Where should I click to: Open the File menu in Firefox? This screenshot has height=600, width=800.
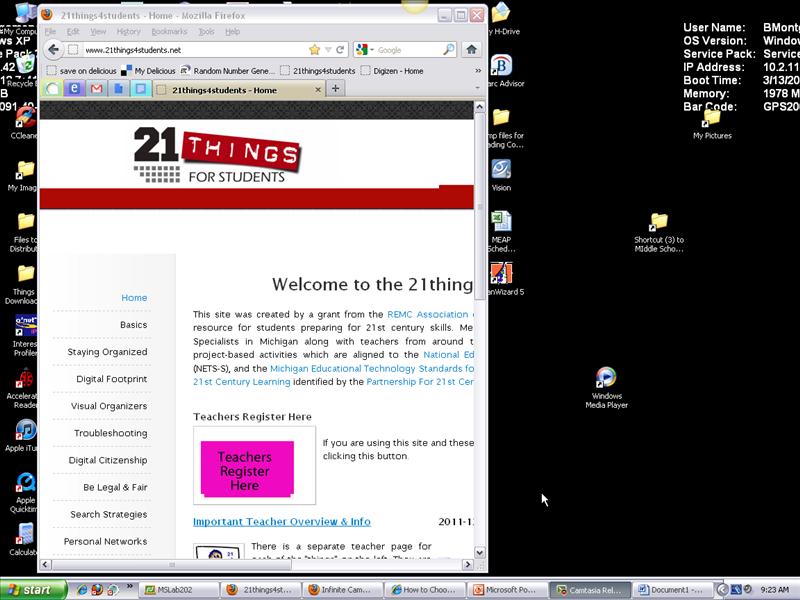[51, 32]
